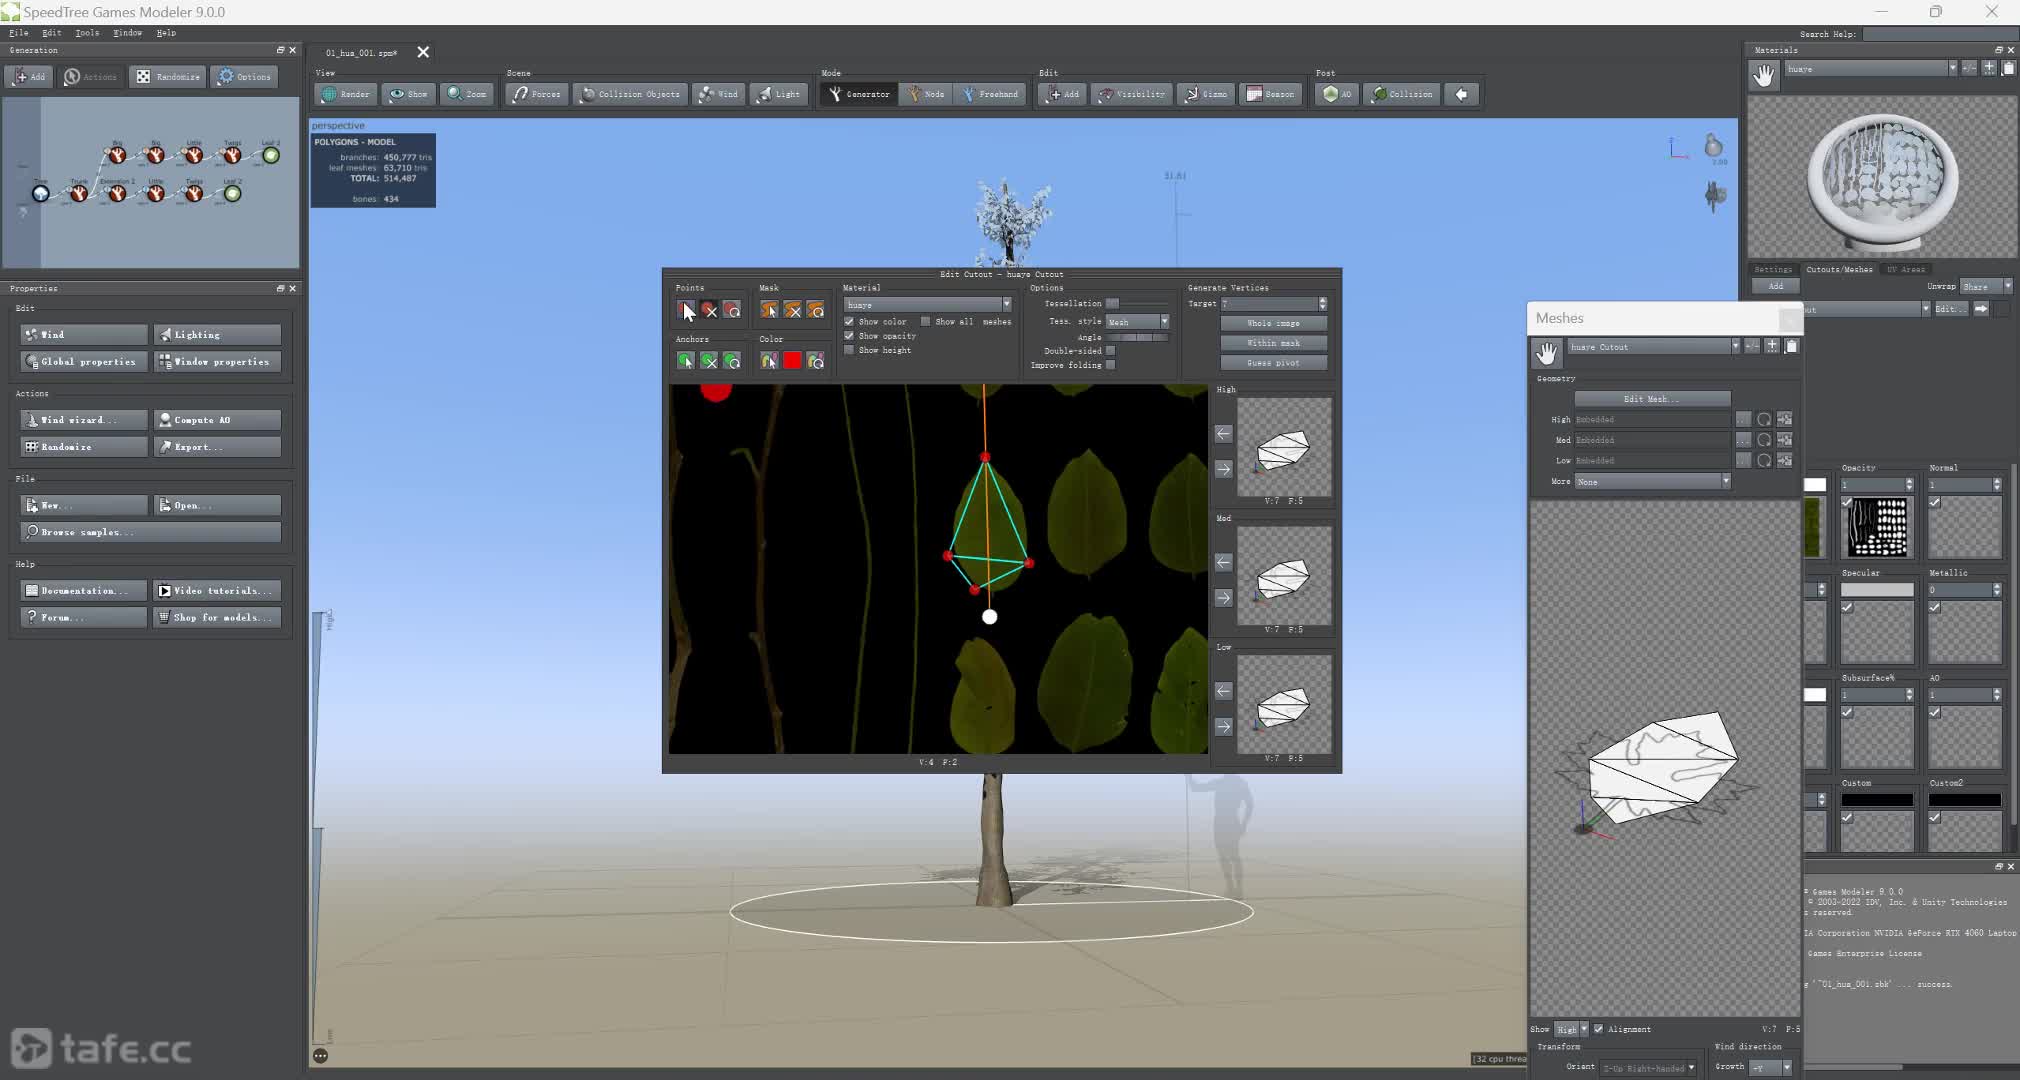Open the Window menu
This screenshot has width=2020, height=1080.
(127, 33)
